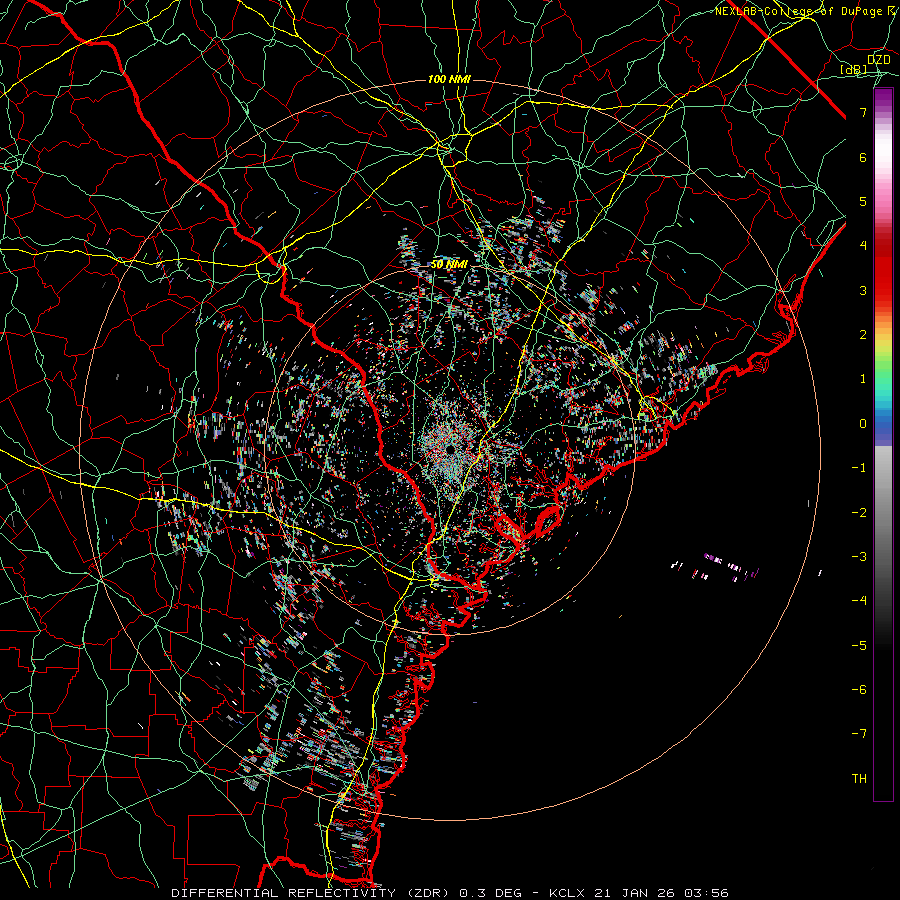Click the scale value "2"
This screenshot has height=900, width=900.
coord(863,335)
